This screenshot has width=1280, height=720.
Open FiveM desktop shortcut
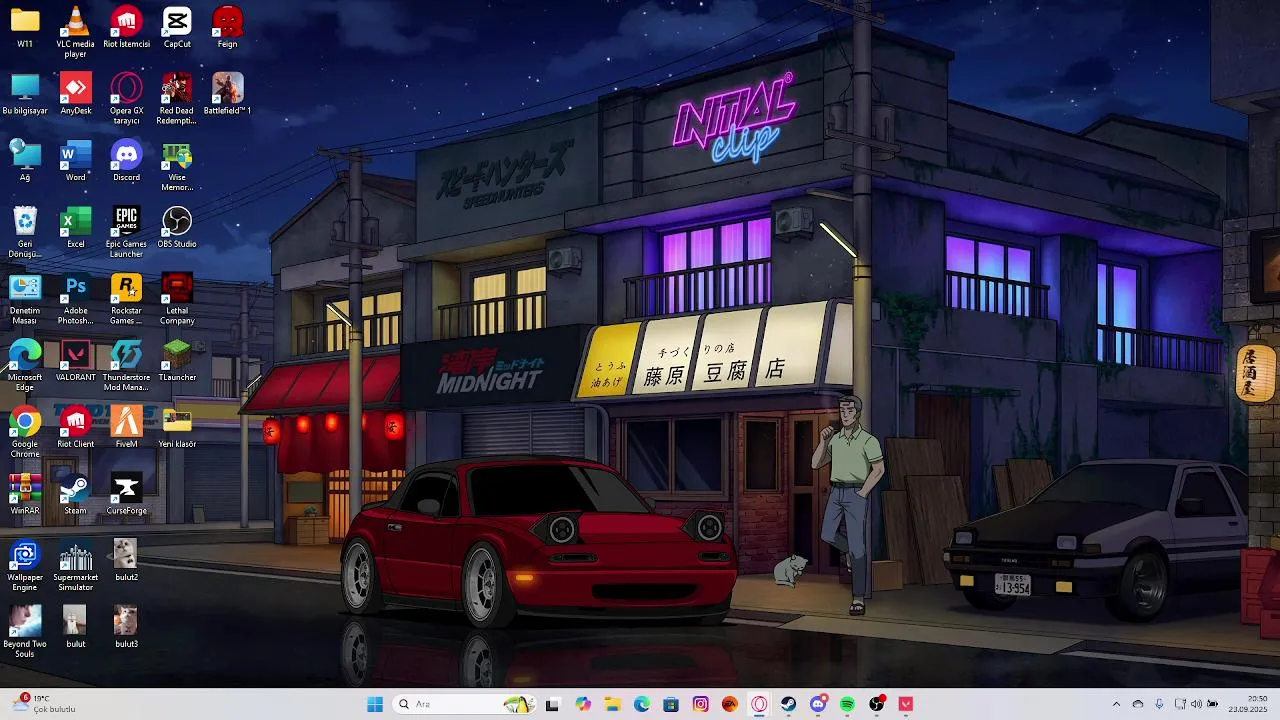pyautogui.click(x=126, y=427)
